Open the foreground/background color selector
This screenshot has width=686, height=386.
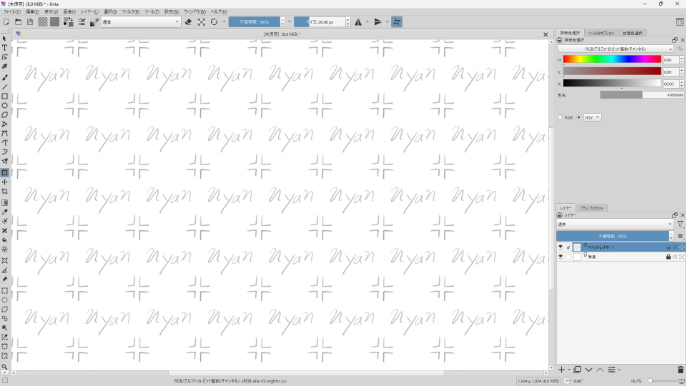68,22
